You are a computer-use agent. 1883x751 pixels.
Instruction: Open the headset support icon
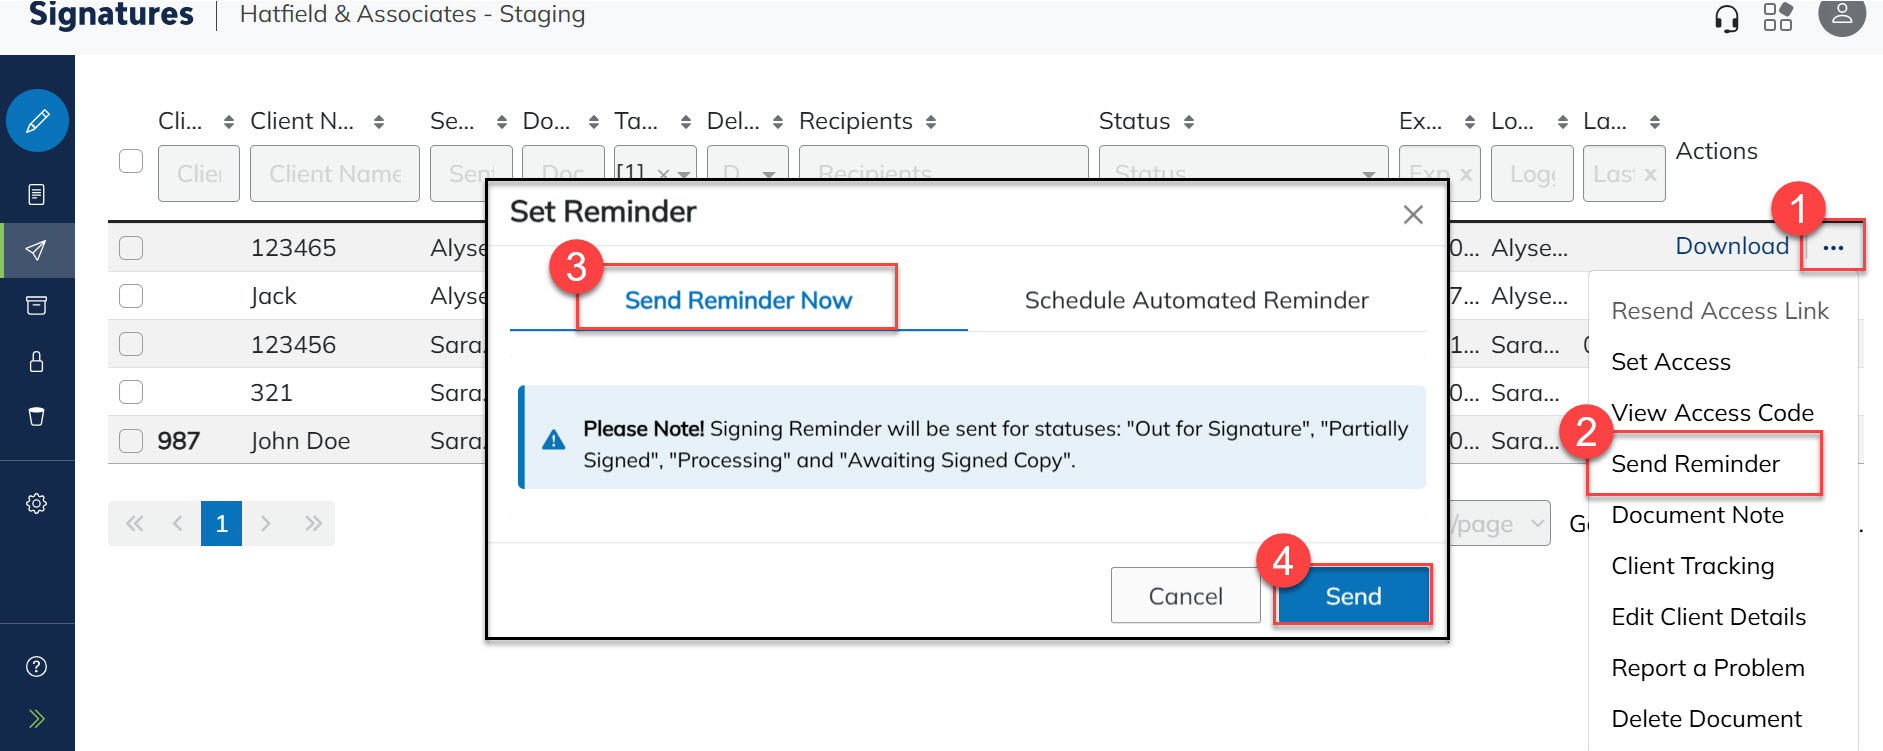click(1726, 18)
